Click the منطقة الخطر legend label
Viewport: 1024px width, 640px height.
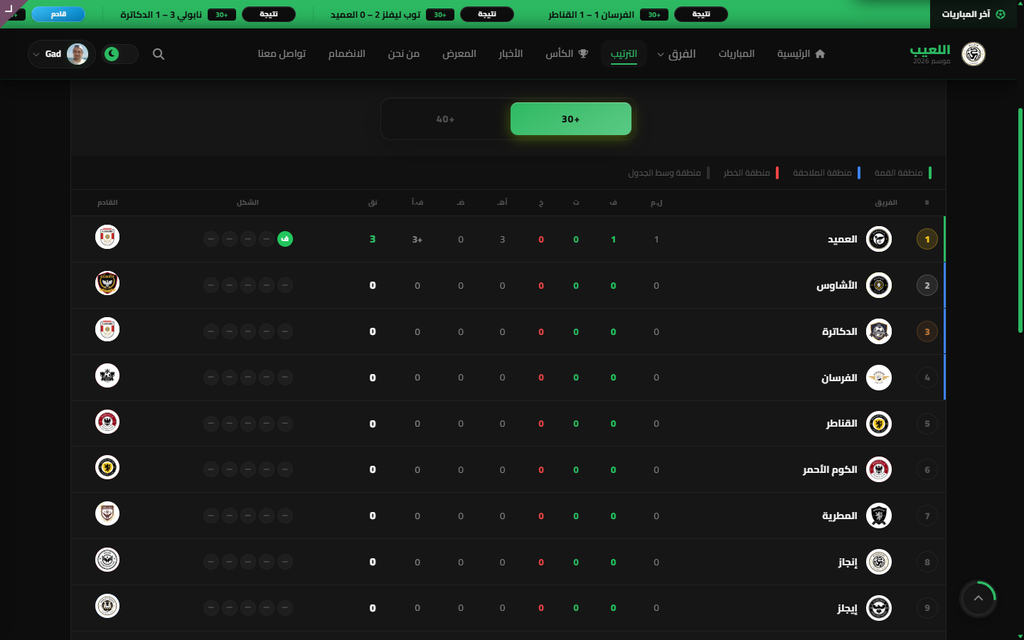click(x=746, y=173)
